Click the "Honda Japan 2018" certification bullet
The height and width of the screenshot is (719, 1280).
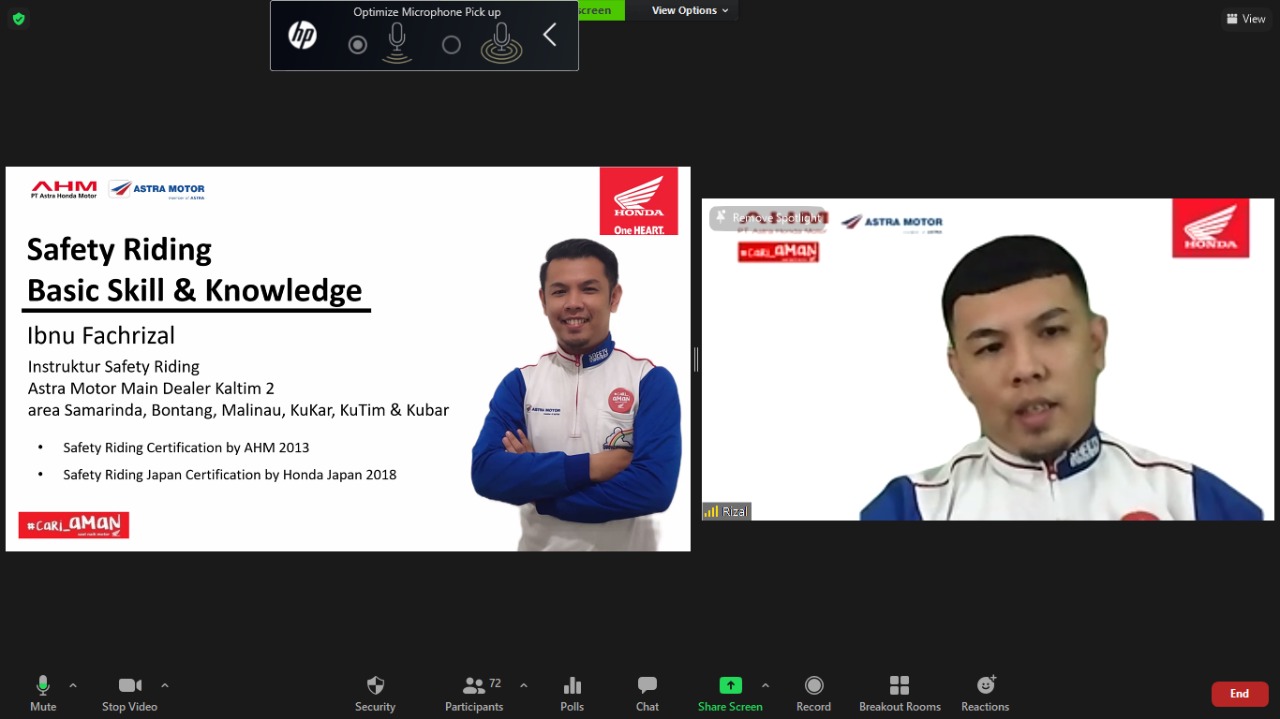(x=230, y=474)
